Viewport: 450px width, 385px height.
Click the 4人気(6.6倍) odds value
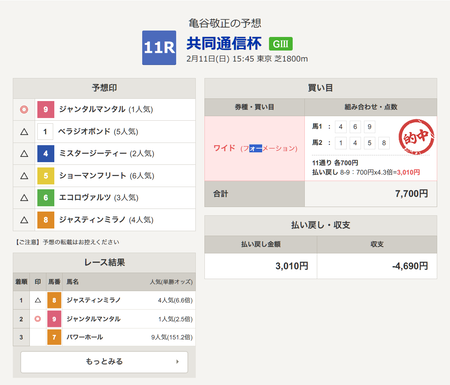tap(175, 300)
